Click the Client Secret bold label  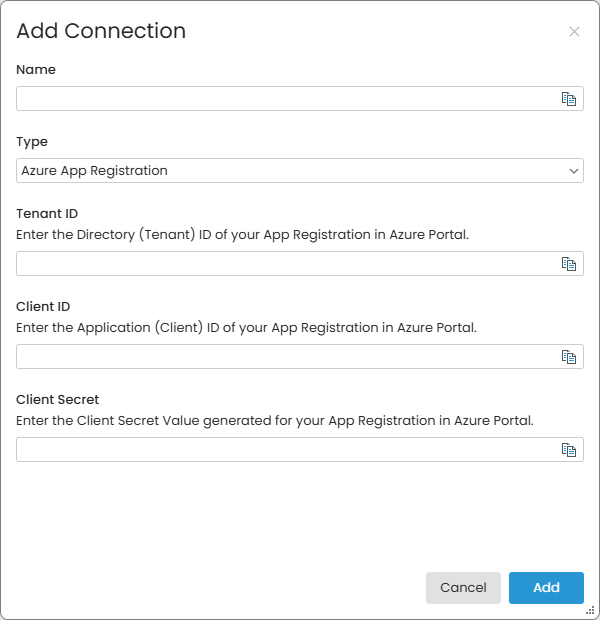click(x=58, y=400)
